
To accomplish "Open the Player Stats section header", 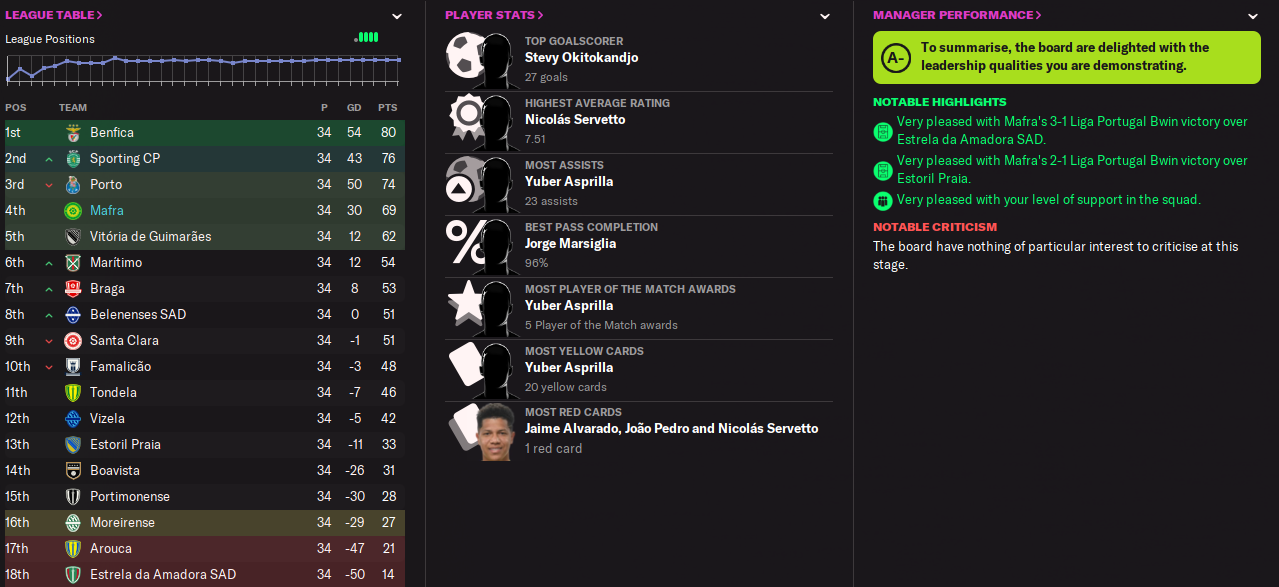I will click(x=494, y=15).
